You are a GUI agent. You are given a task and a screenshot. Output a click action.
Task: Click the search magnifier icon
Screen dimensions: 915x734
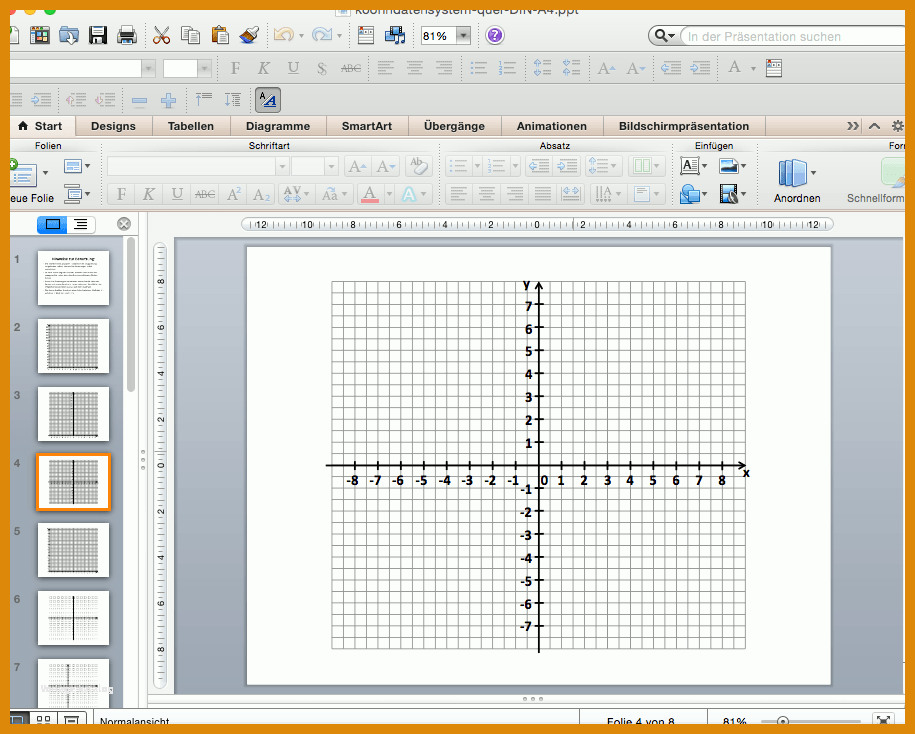pos(661,36)
